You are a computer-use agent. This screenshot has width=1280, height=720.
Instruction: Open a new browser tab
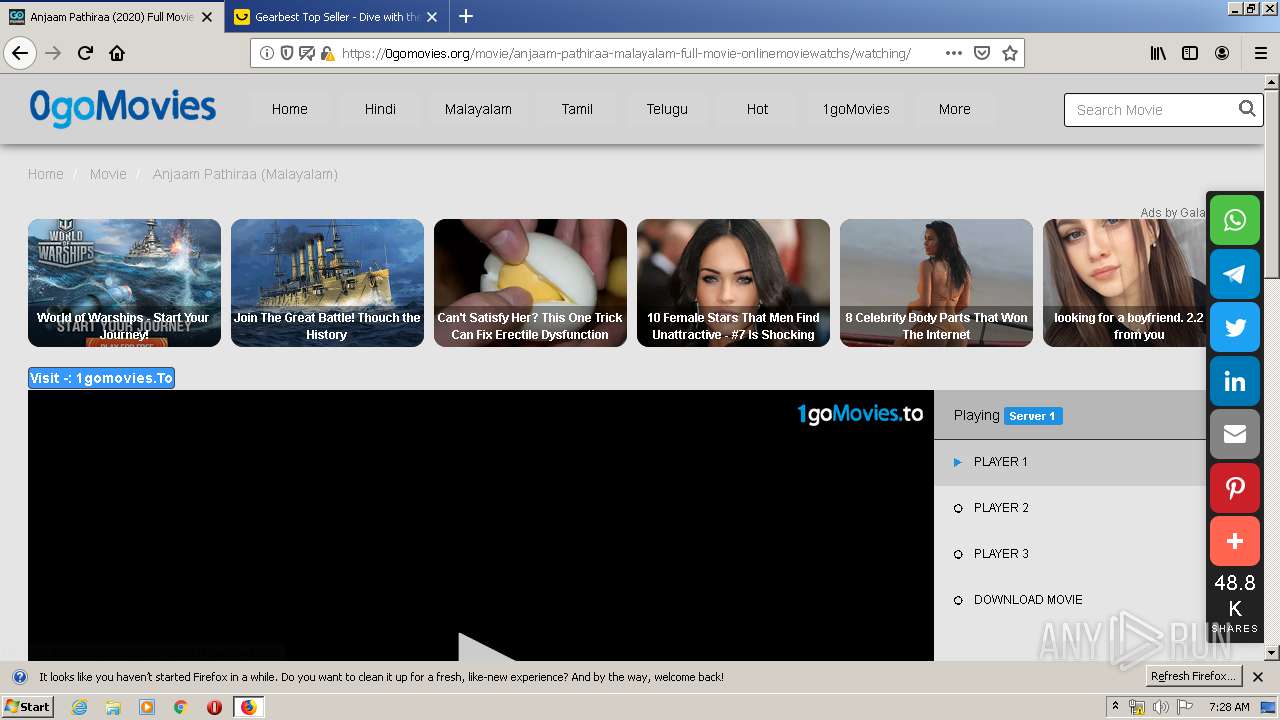pos(466,16)
